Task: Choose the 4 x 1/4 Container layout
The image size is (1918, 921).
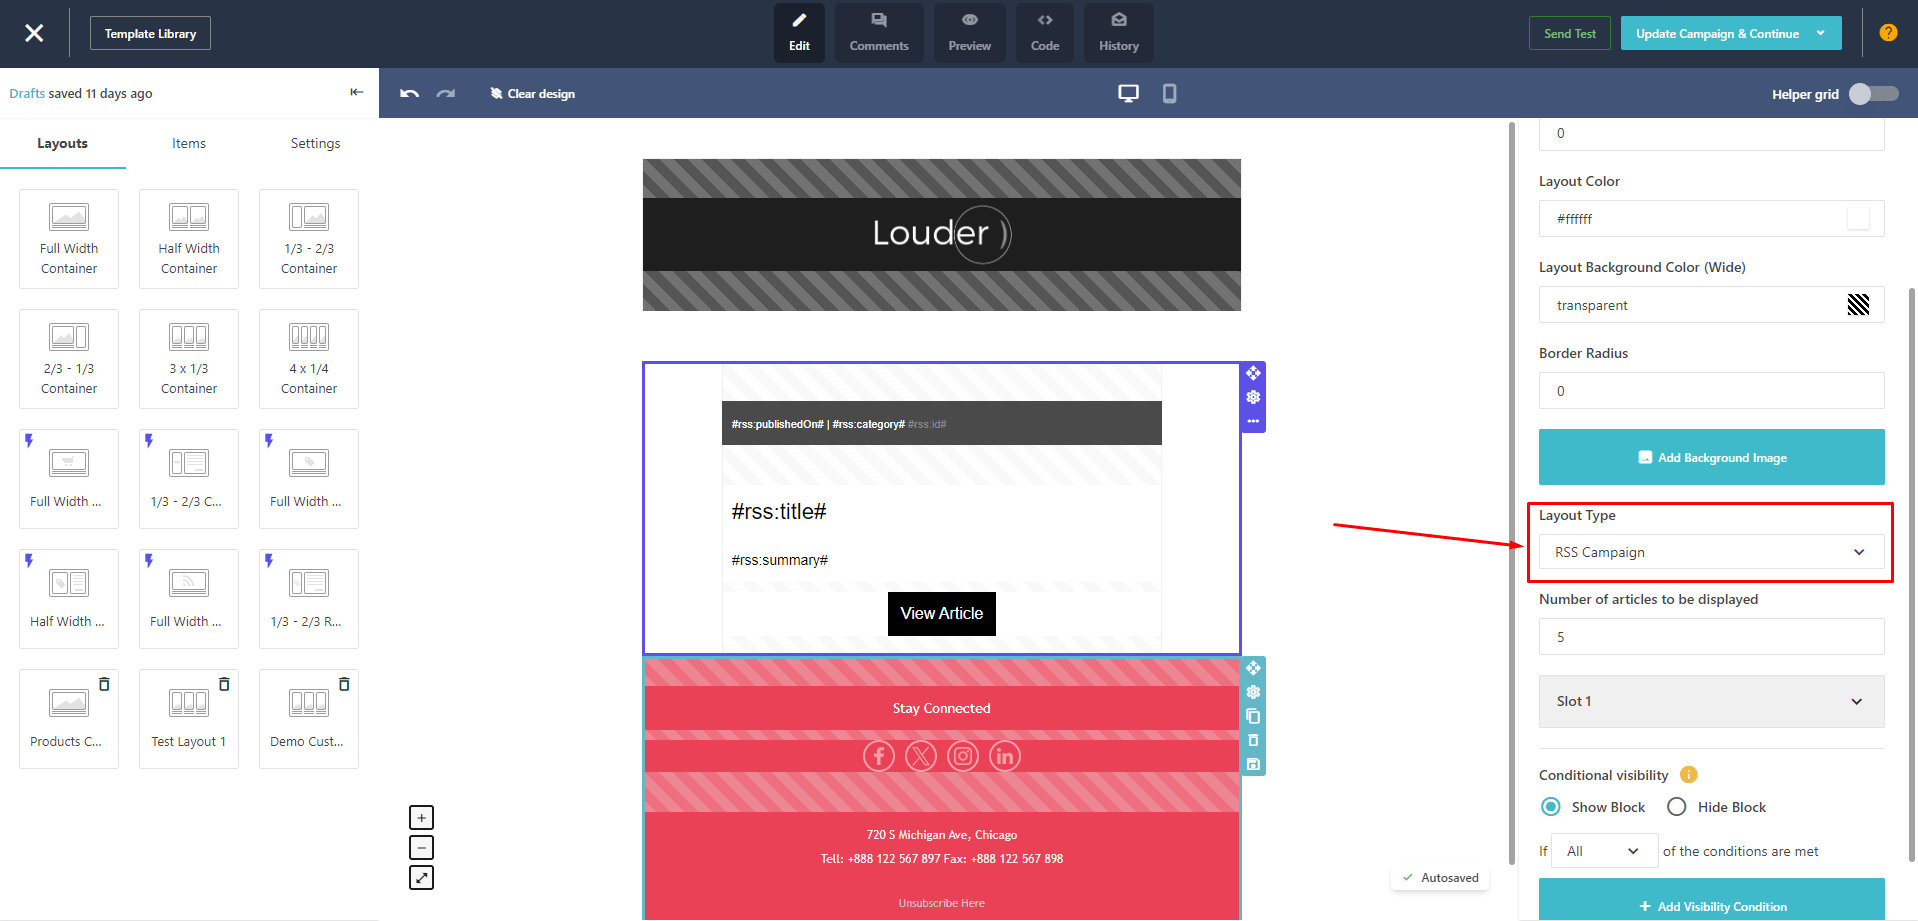Action: click(x=309, y=359)
